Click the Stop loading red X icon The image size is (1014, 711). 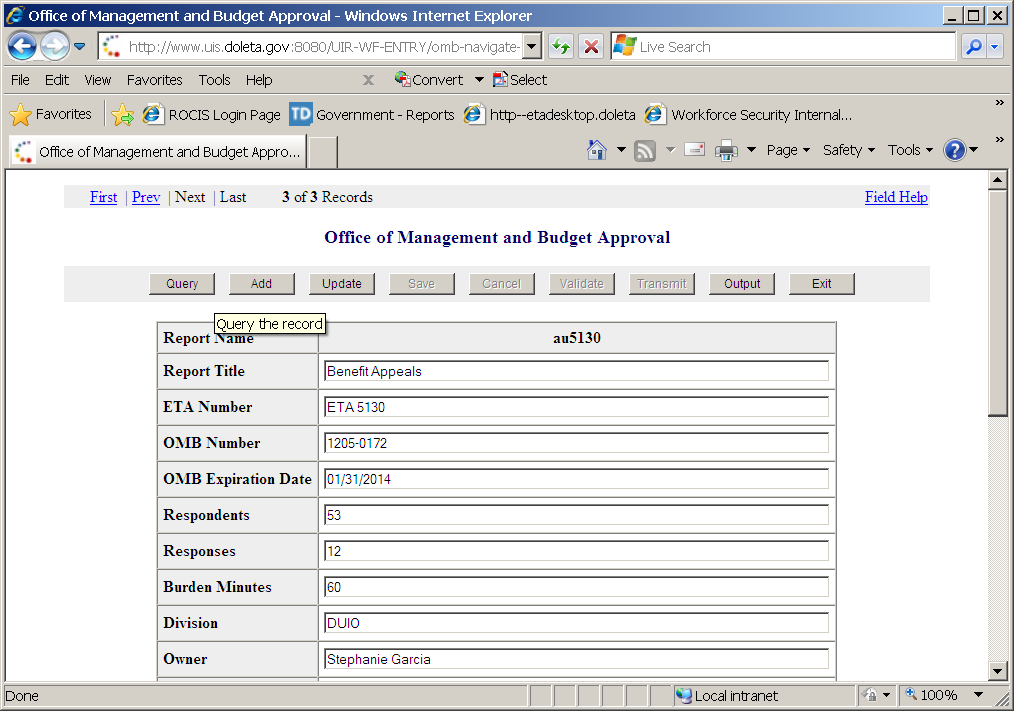(591, 47)
